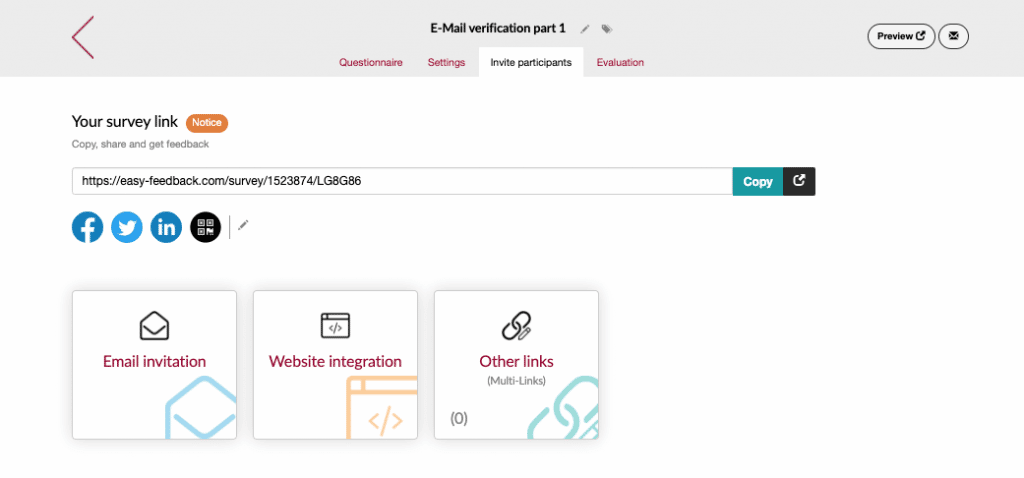
Task: Open tags icon next to survey title
Action: coord(607,29)
